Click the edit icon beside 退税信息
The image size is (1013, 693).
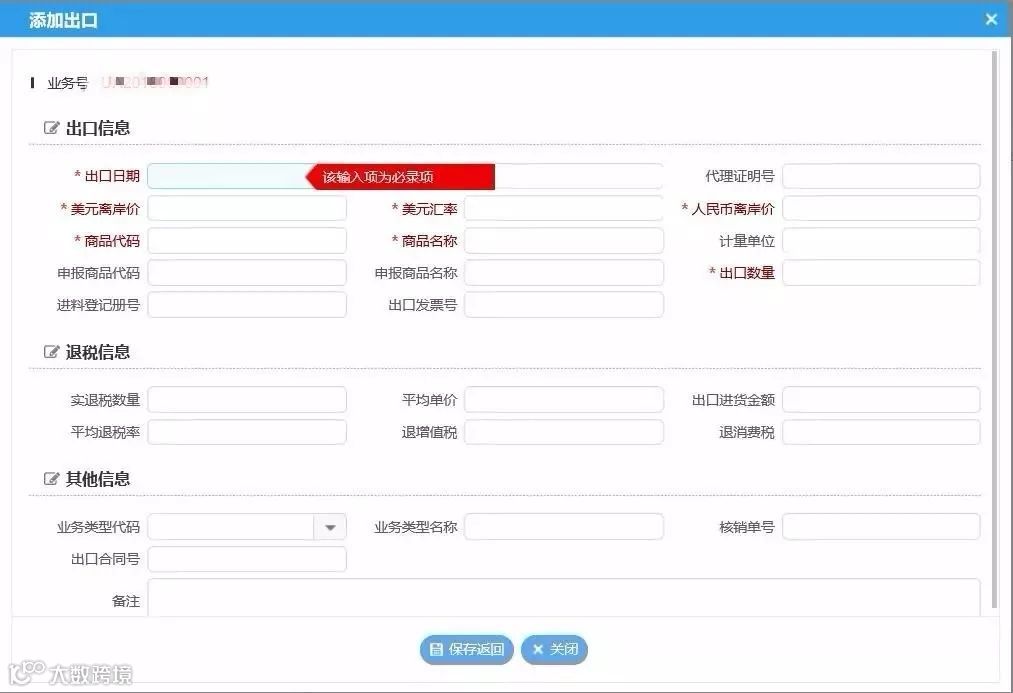(51, 352)
